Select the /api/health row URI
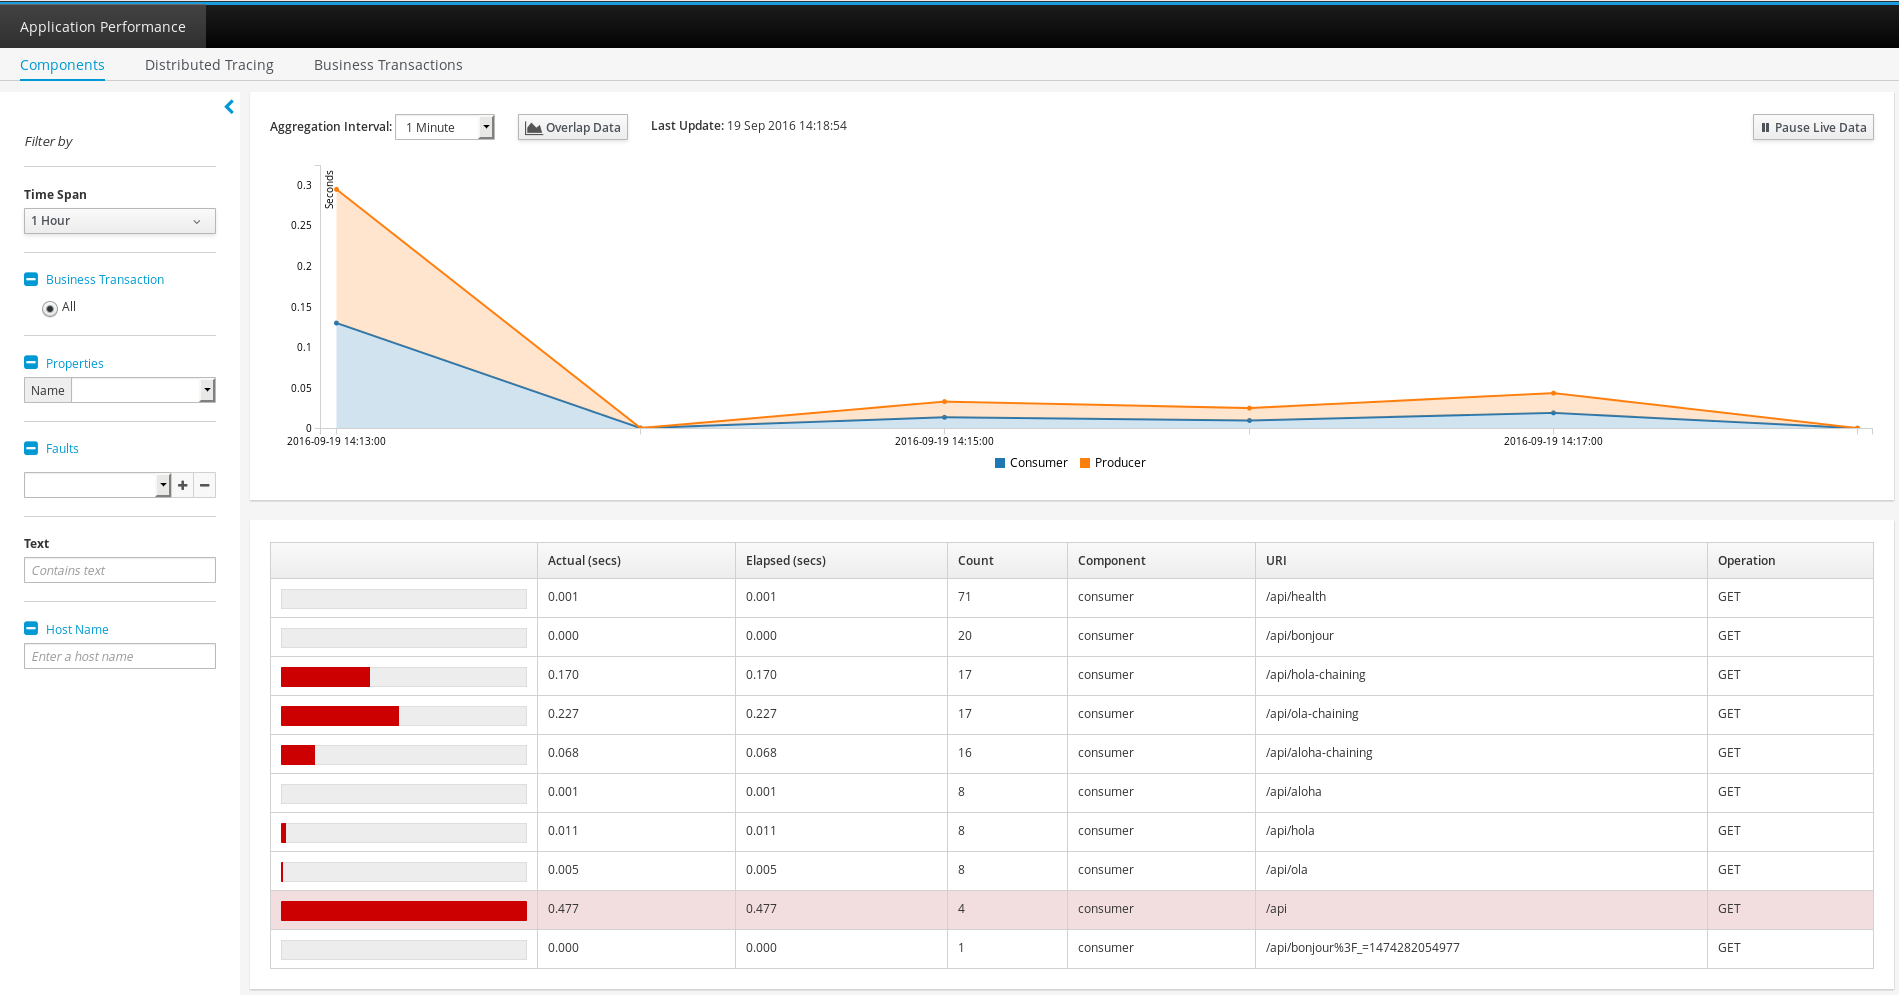The image size is (1899, 995). [x=1296, y=597]
